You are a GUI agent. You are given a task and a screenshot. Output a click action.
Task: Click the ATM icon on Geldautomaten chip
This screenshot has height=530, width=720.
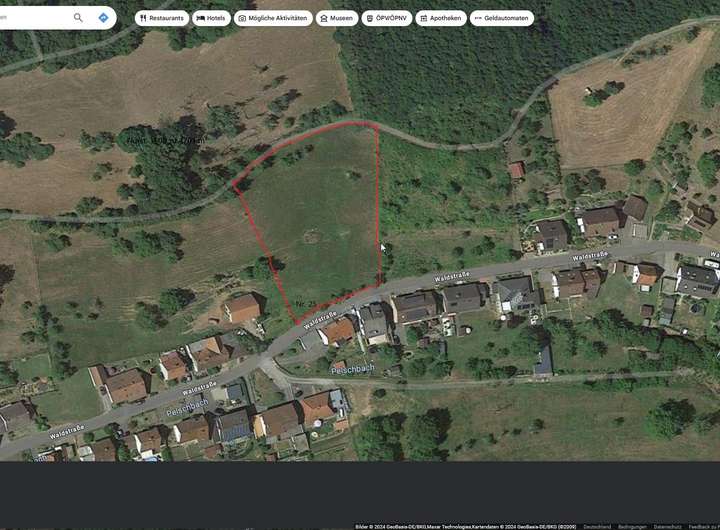(x=478, y=18)
